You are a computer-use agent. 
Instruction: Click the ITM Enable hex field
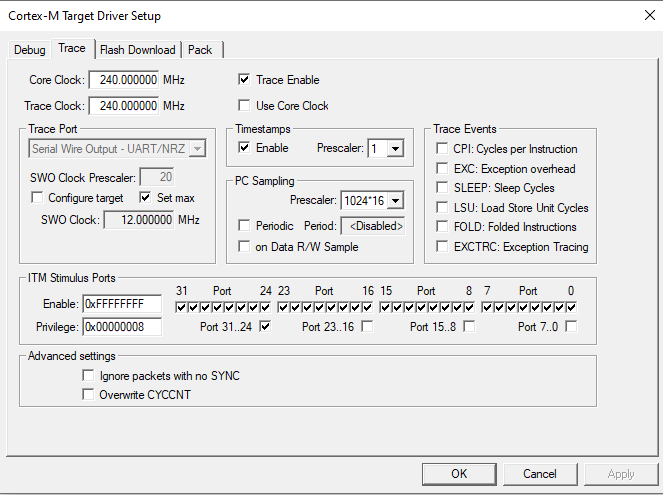(122, 304)
